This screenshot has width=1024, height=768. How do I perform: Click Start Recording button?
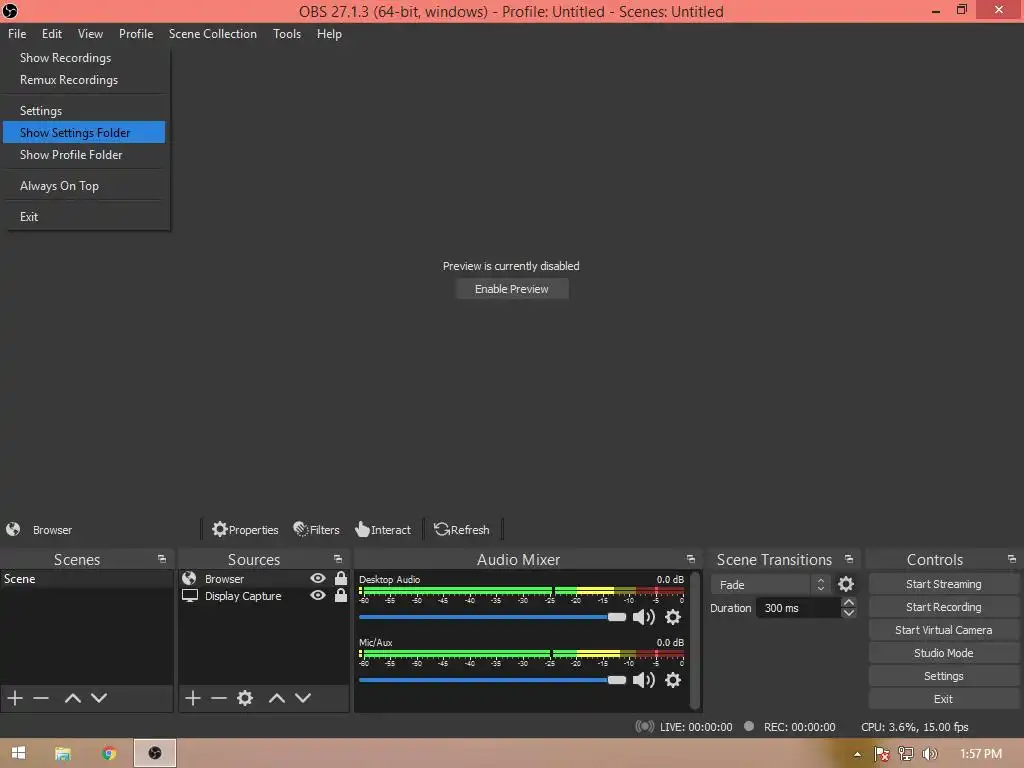coord(944,607)
